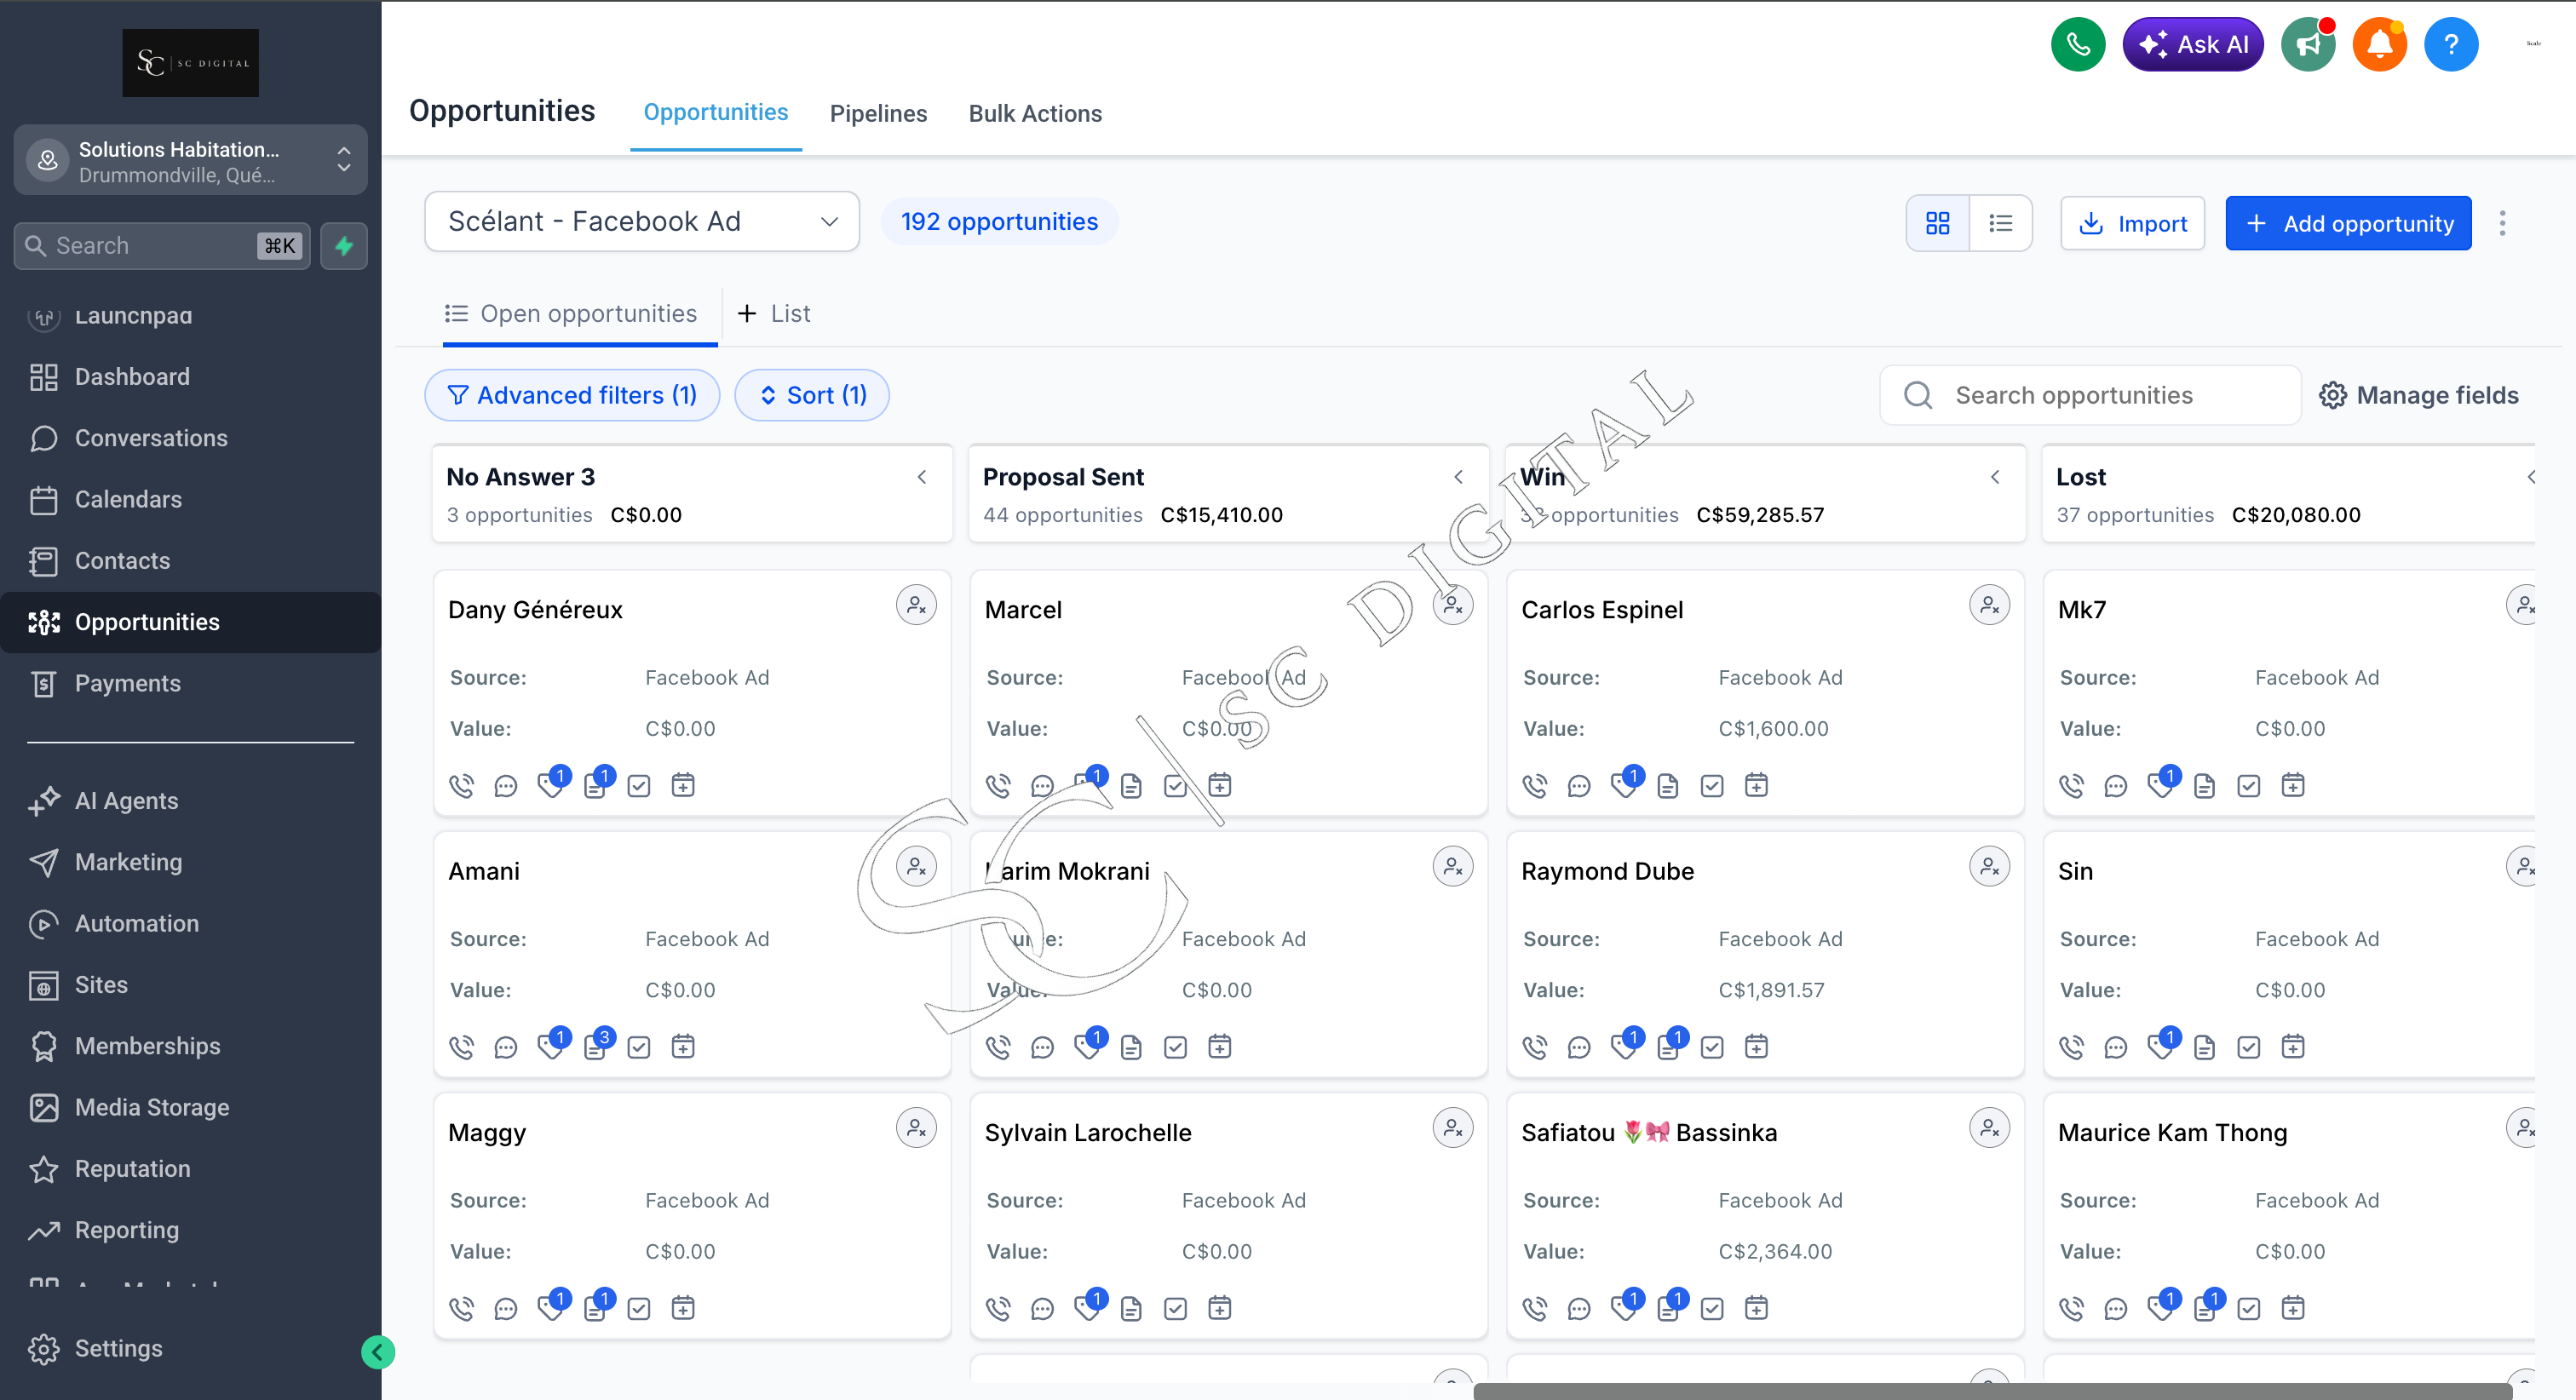The height and width of the screenshot is (1400, 2576).
Task: Expand the Solutions Habitation account switcher
Action: [190, 160]
